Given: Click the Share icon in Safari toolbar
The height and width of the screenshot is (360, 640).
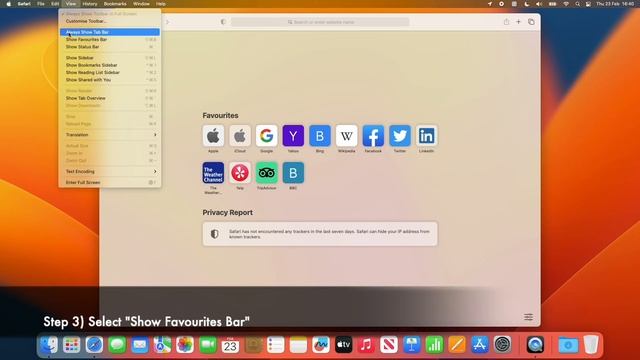Looking at the screenshot, I should pos(506,22).
